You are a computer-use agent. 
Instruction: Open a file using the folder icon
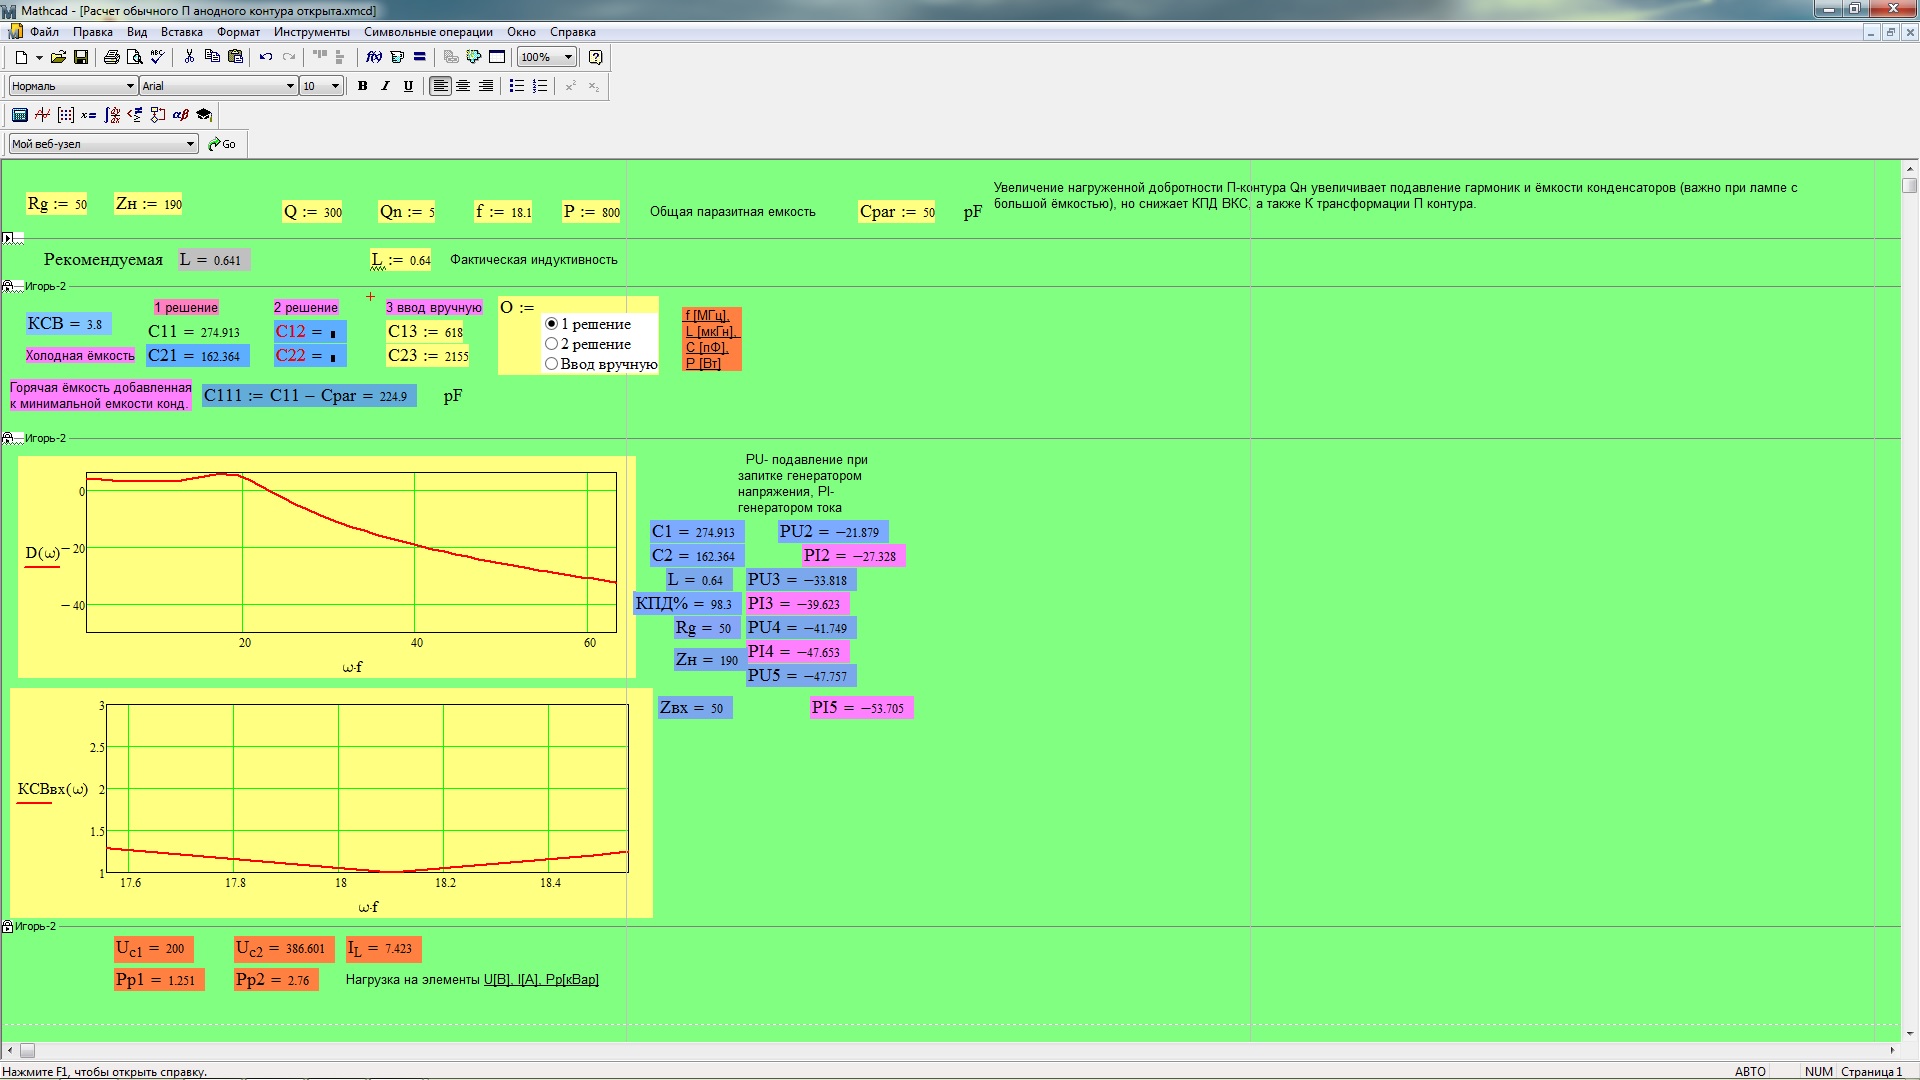point(58,57)
